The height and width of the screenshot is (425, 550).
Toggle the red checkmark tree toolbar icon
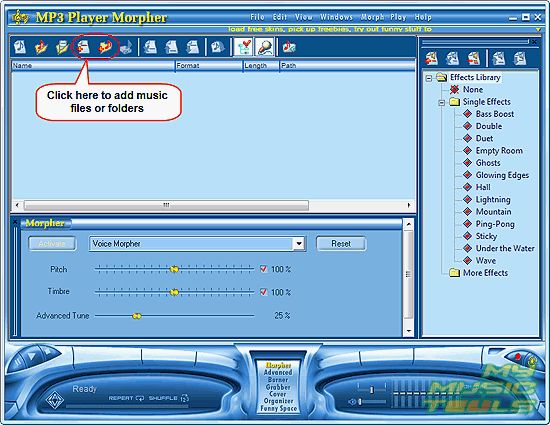[243, 47]
